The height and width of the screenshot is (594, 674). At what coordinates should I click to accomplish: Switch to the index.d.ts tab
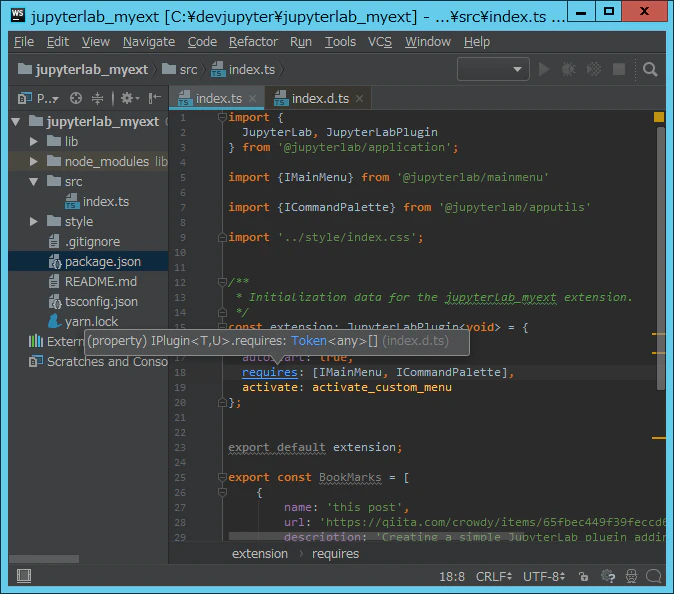tap(320, 99)
